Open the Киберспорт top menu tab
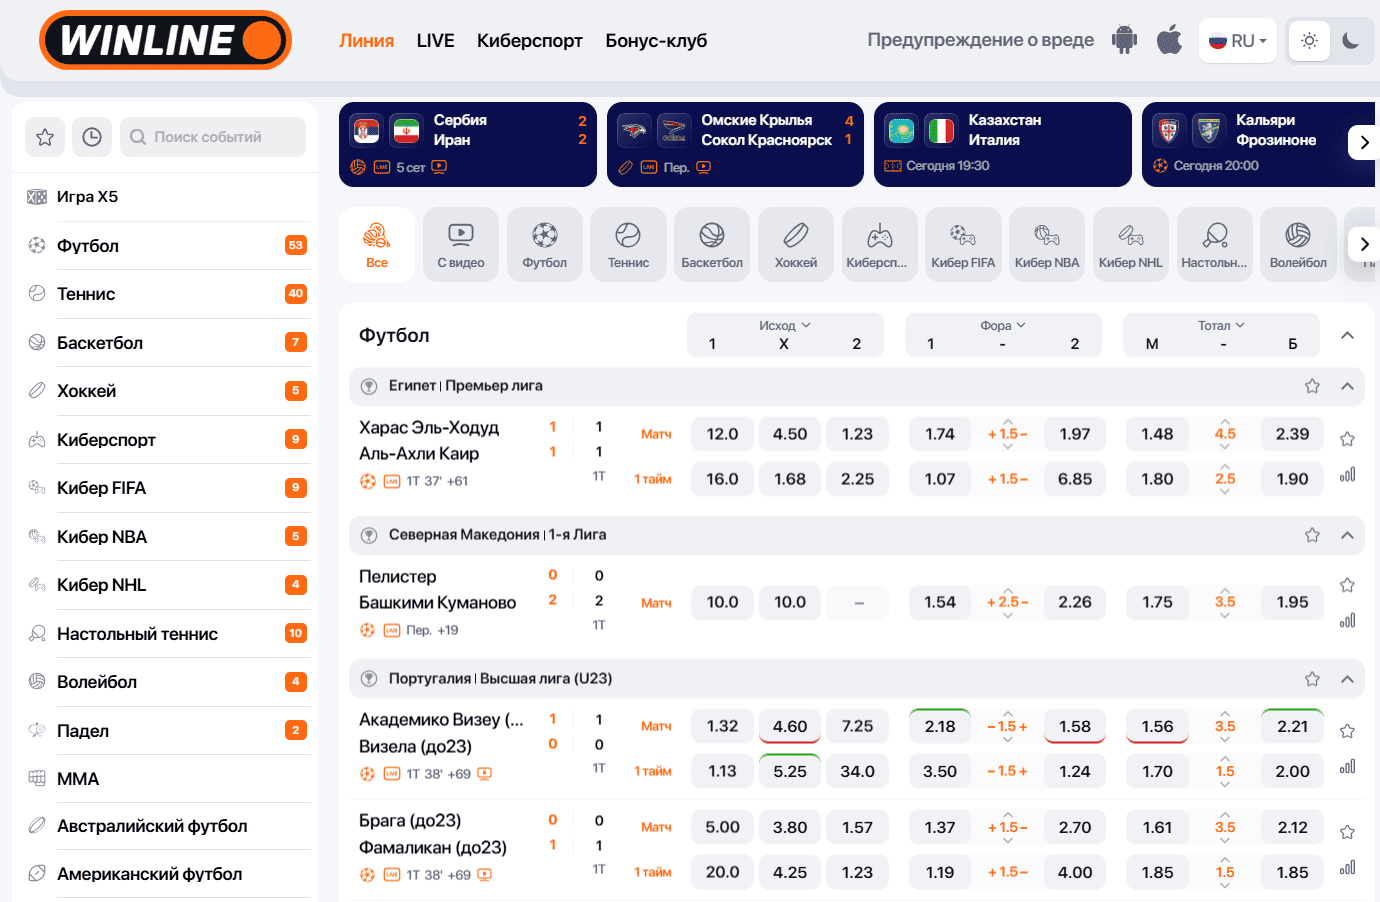Viewport: 1380px width, 902px height. pos(529,41)
